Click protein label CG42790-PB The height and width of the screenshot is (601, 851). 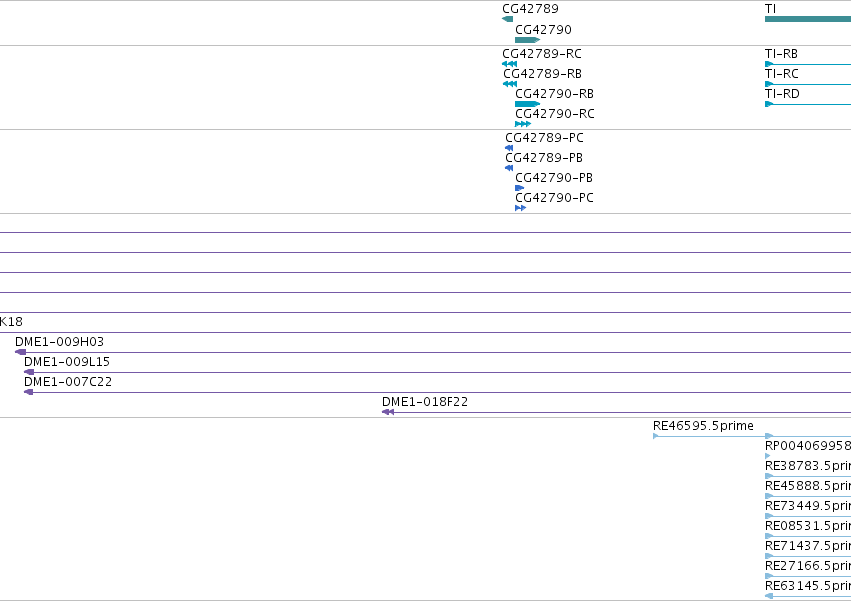pos(554,178)
